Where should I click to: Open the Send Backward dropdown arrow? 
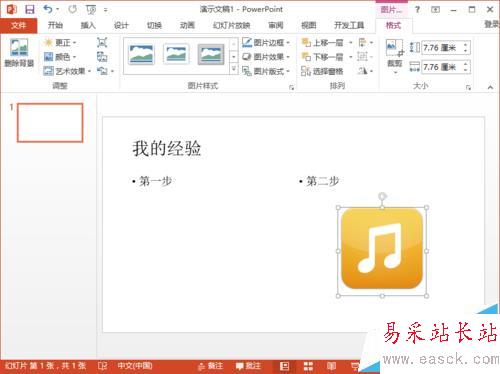[351, 57]
